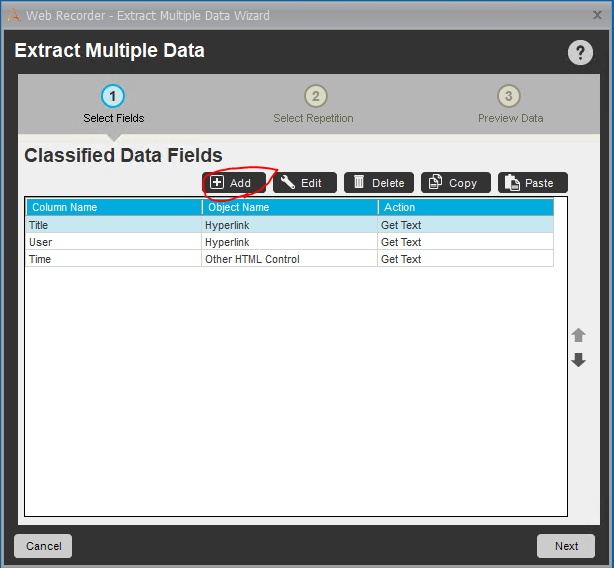Click Hyperlink cell in User row
Viewport: 614px width, 568px height.
coord(289,242)
